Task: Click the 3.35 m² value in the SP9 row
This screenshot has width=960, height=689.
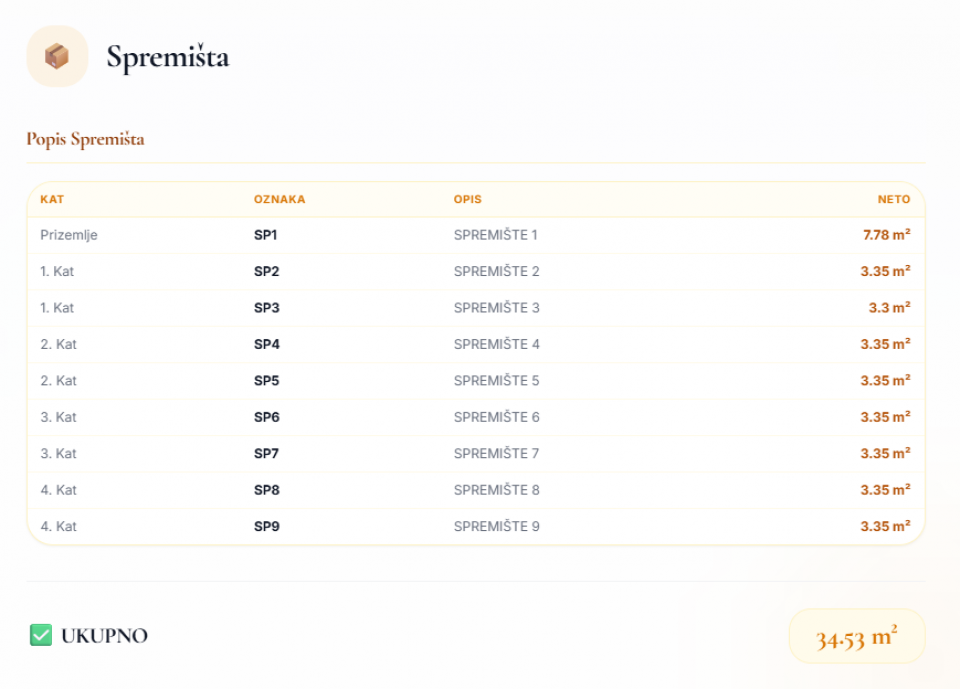Action: pyautogui.click(x=885, y=526)
